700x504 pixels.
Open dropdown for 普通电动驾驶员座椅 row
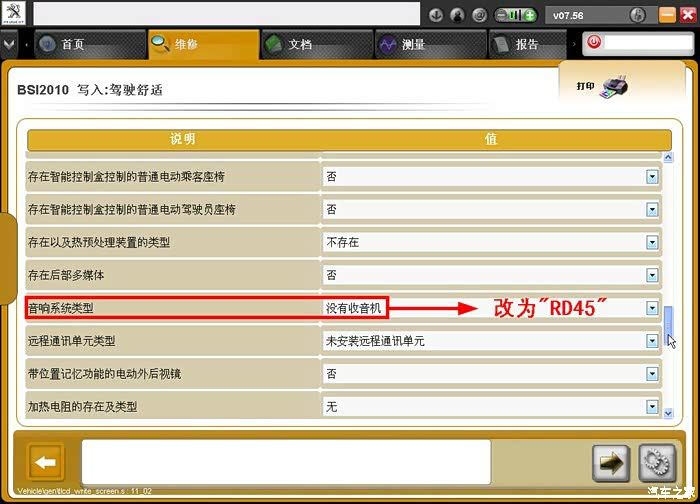(x=652, y=209)
